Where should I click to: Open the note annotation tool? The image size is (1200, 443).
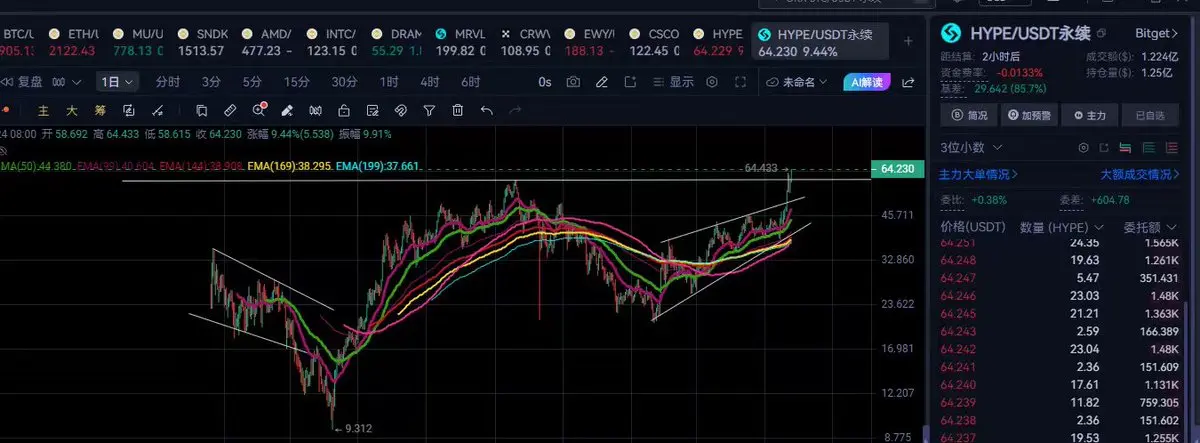(372, 110)
